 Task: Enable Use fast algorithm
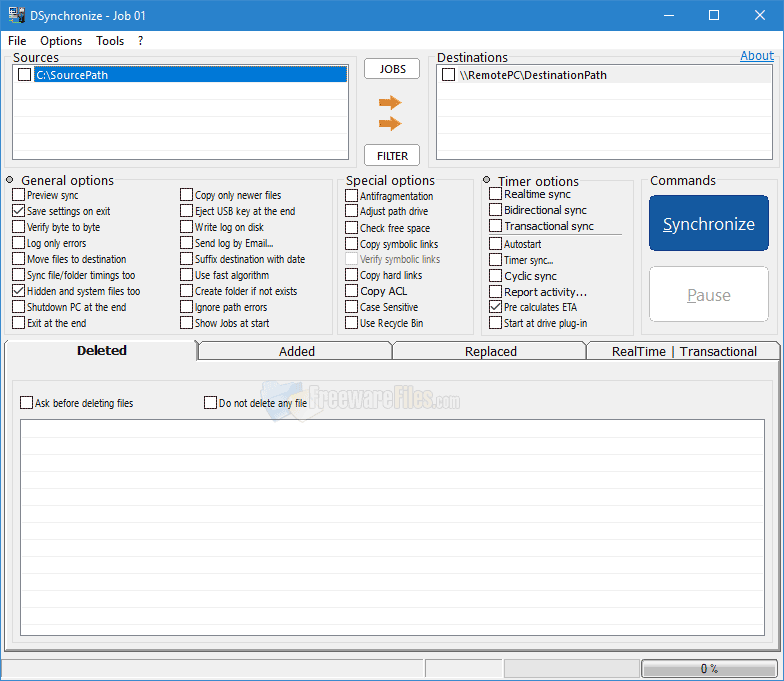click(186, 275)
